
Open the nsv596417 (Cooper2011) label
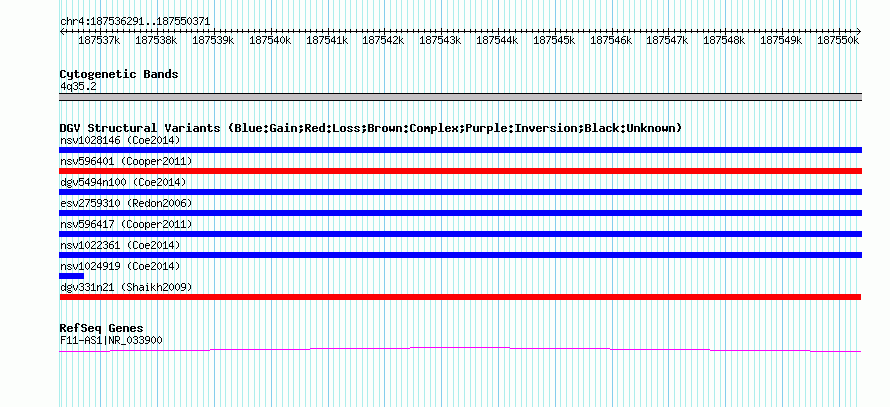[x=126, y=224]
